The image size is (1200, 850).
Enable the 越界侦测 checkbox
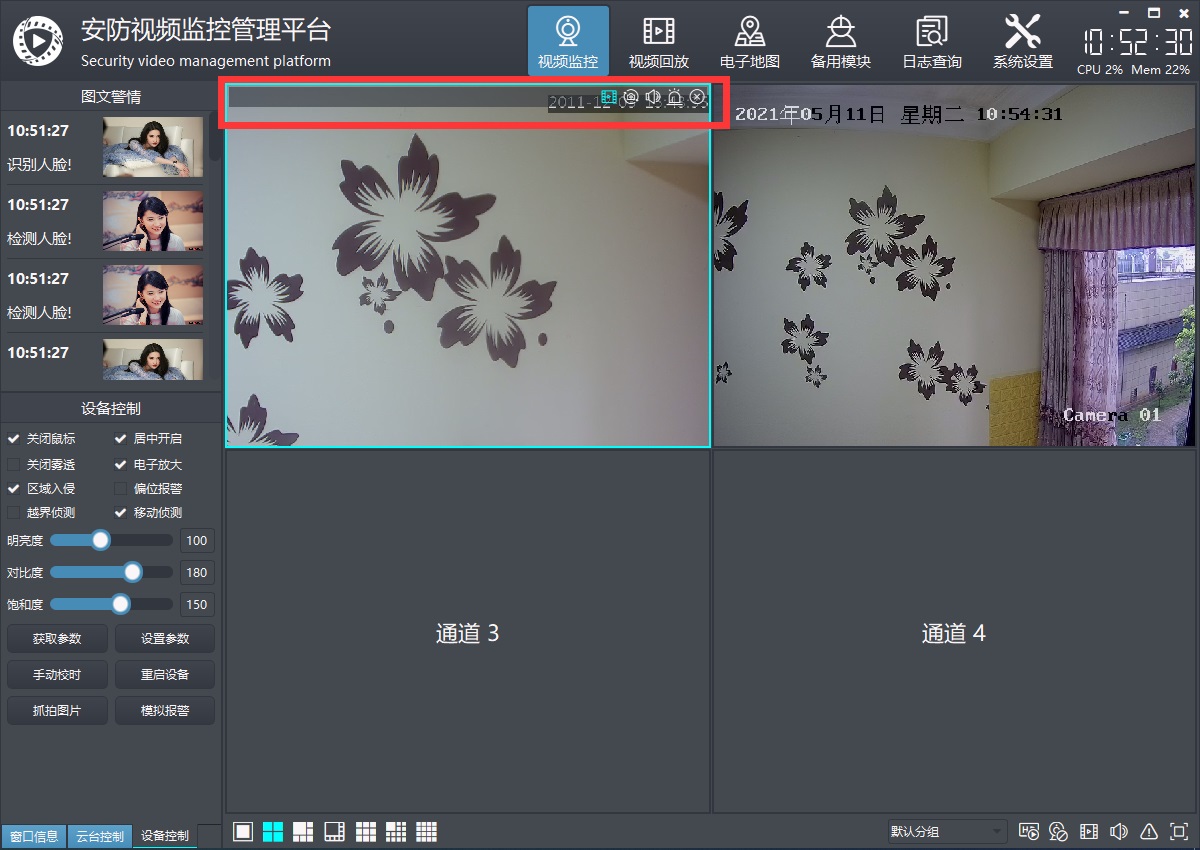pos(13,513)
